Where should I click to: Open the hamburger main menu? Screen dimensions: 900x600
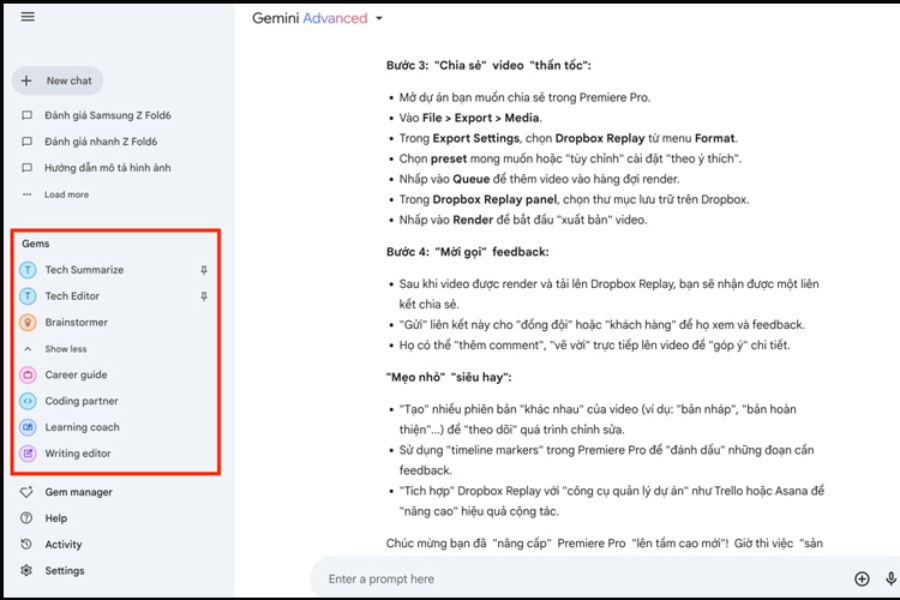[28, 17]
